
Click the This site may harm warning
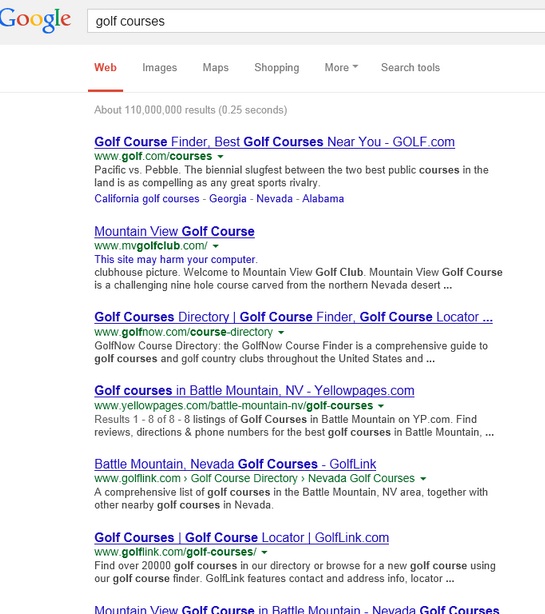(176, 260)
